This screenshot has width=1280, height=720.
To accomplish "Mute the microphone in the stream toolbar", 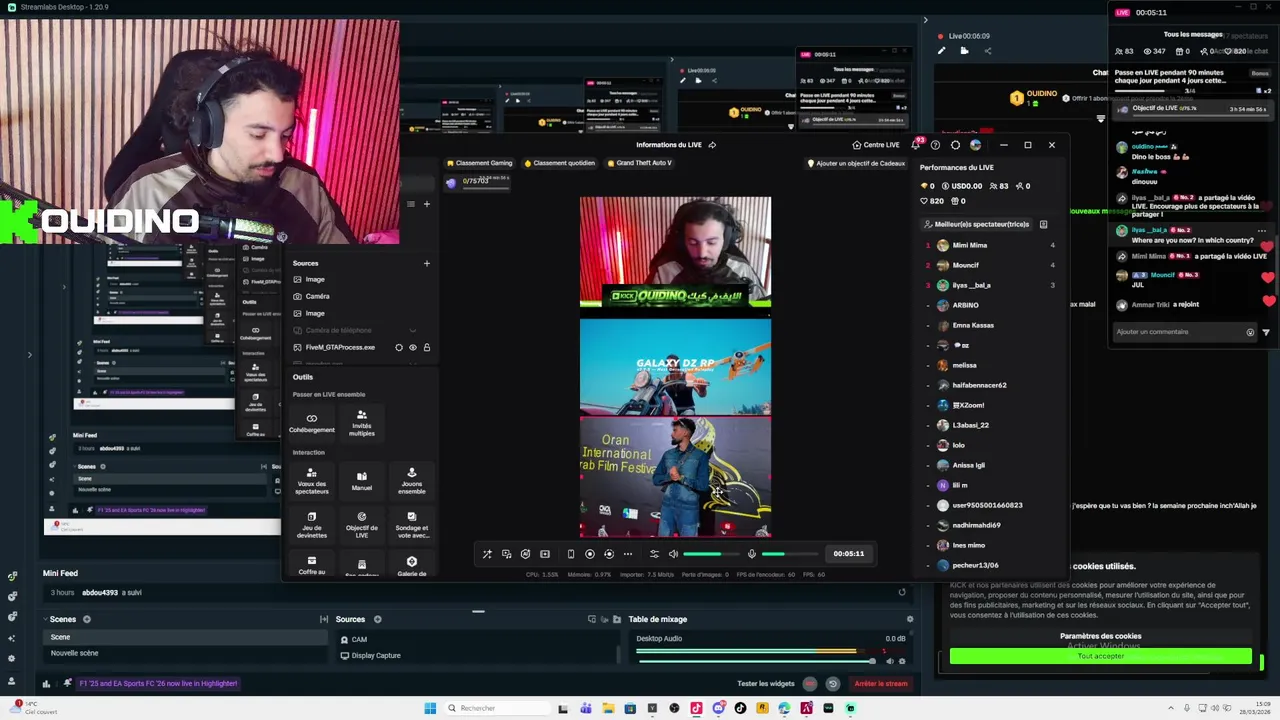I will tap(752, 554).
